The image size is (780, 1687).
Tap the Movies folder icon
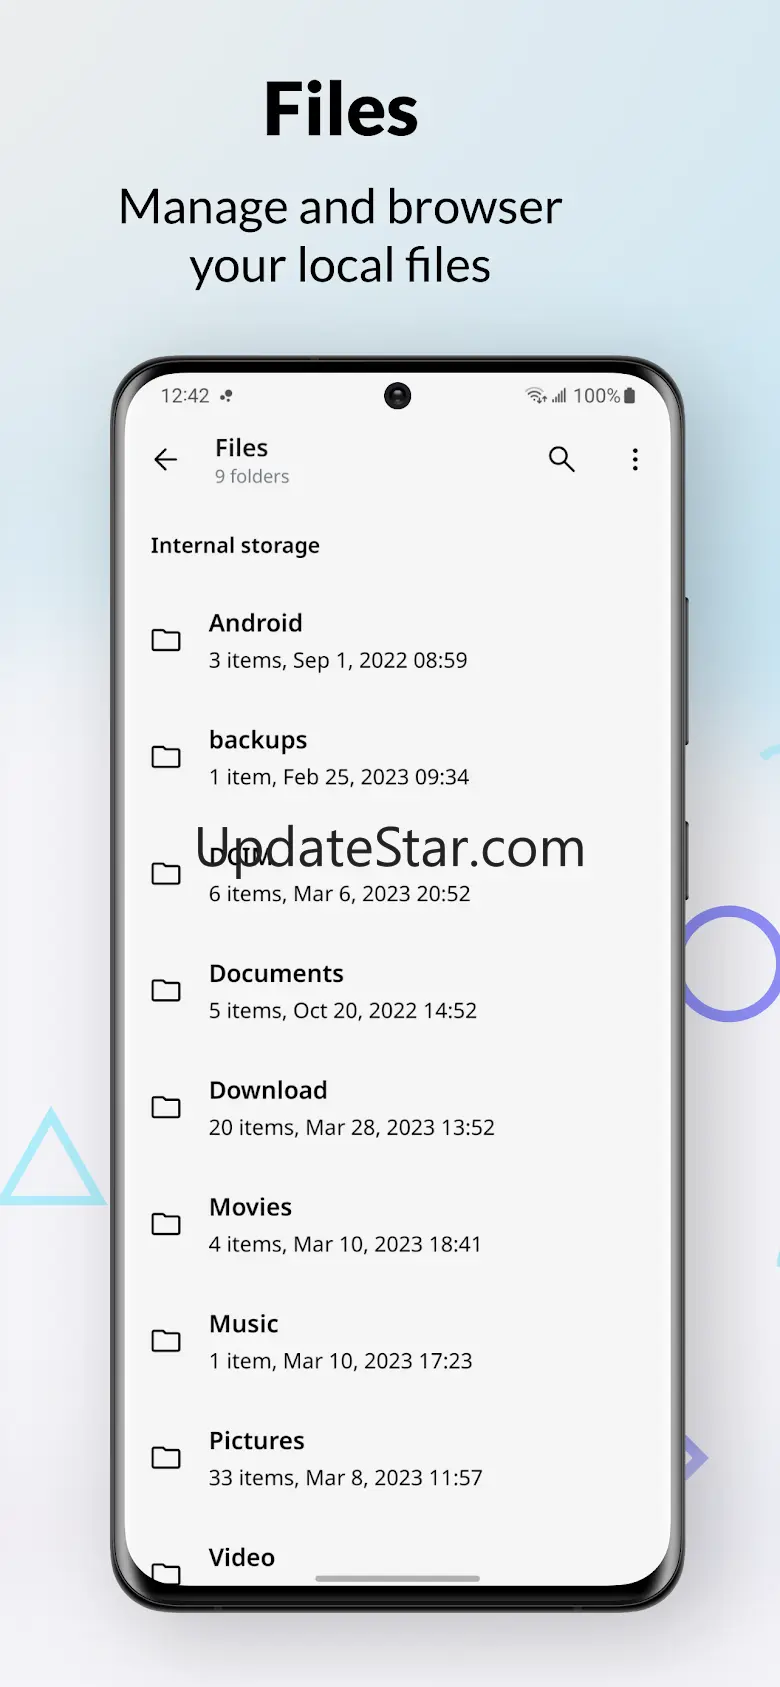click(x=166, y=1224)
